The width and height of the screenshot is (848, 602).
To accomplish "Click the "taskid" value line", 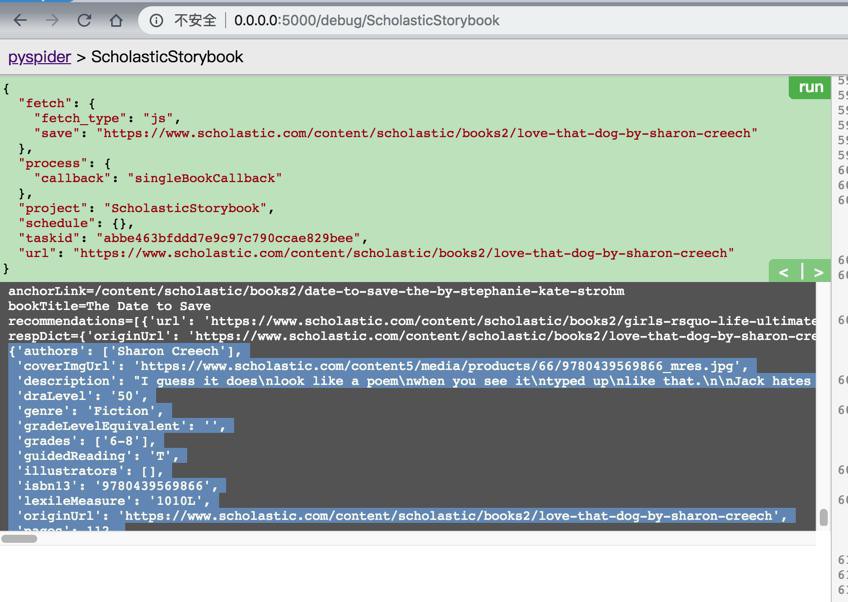I will (x=193, y=238).
